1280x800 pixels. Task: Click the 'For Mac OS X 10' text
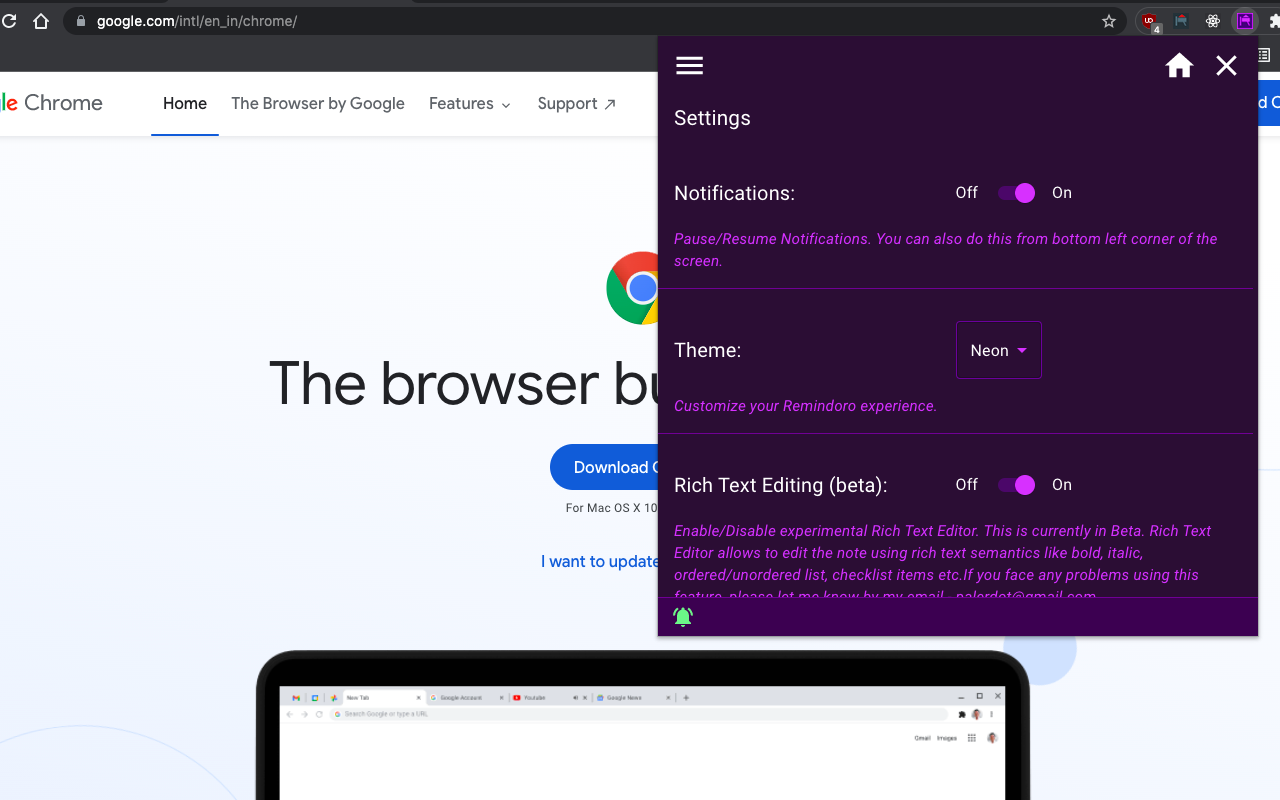point(612,508)
